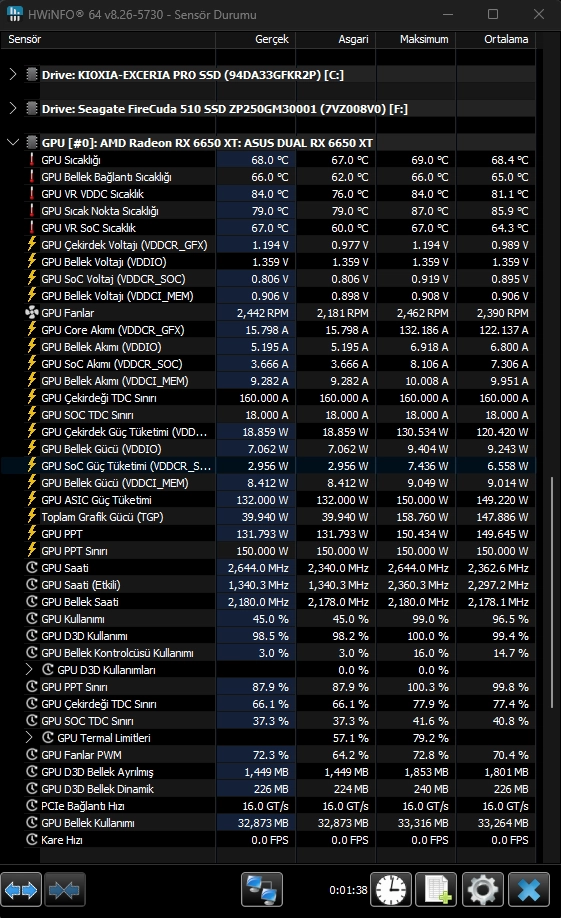Click the vertical scrollbar thumb

(x=552, y=592)
